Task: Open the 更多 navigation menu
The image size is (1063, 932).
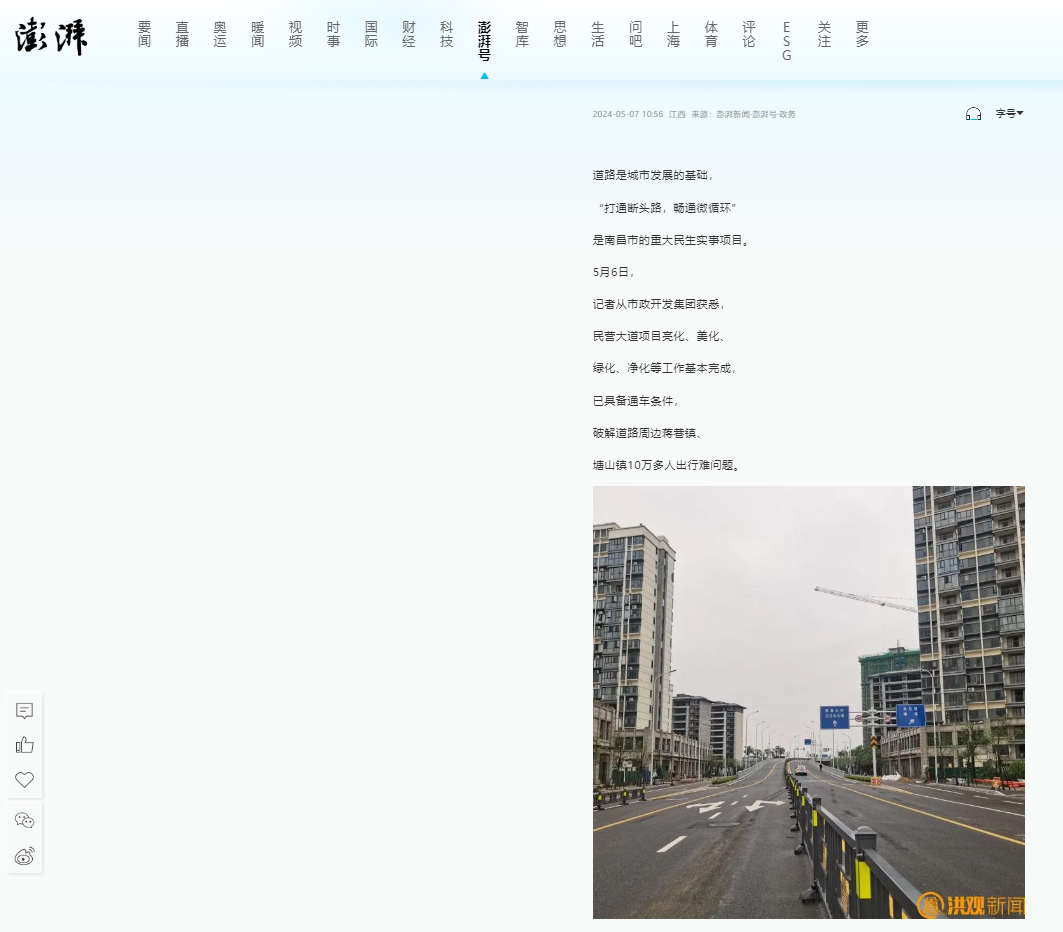Action: pos(862,34)
